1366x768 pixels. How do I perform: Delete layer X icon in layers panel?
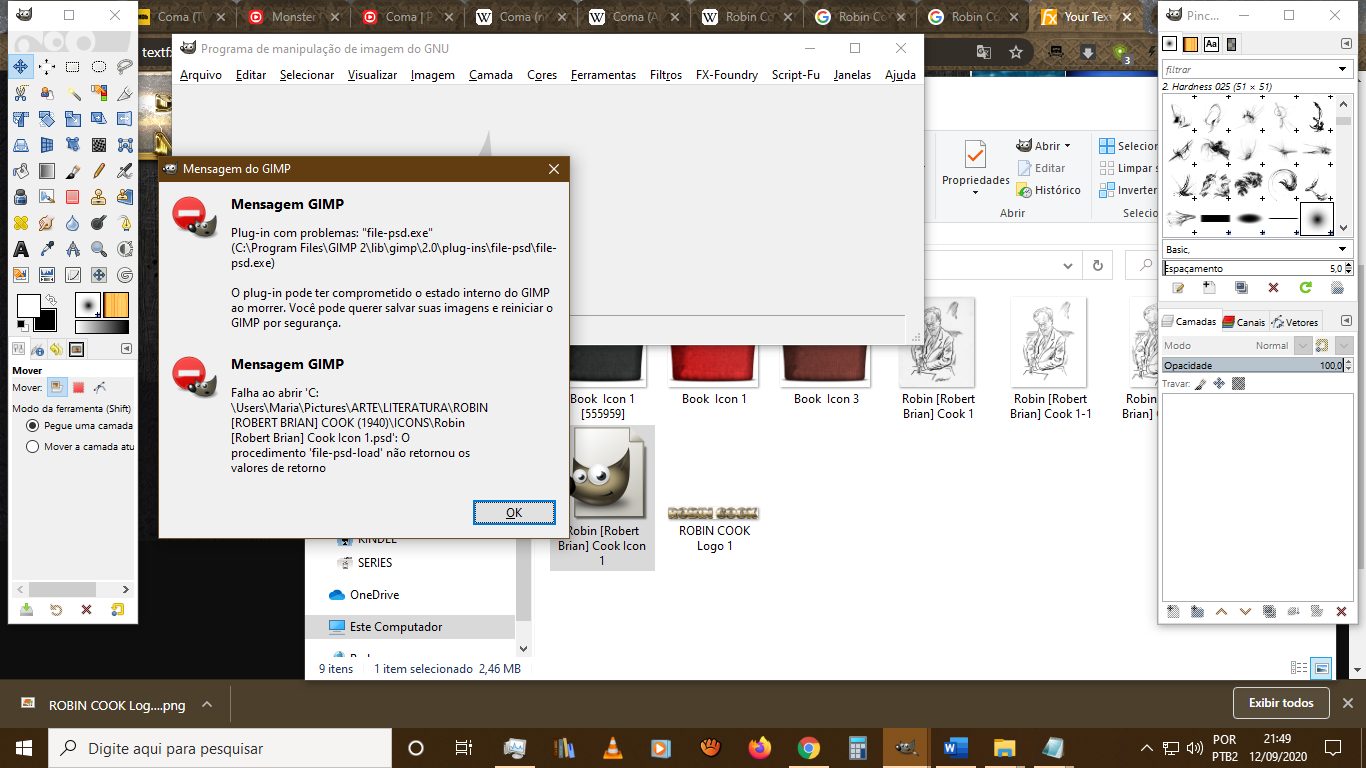[1341, 611]
